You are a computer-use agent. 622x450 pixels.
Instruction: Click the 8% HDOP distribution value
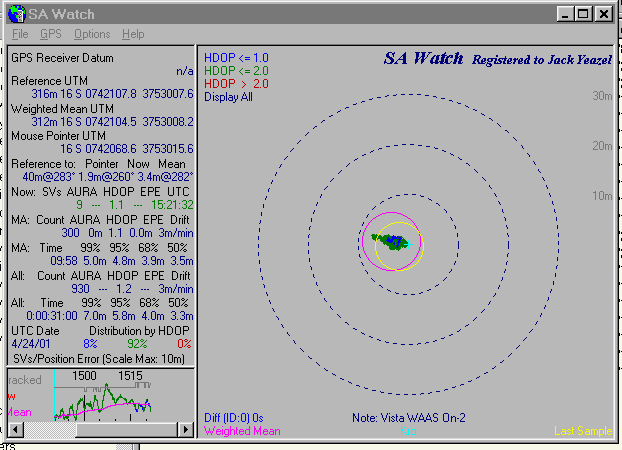click(90, 344)
